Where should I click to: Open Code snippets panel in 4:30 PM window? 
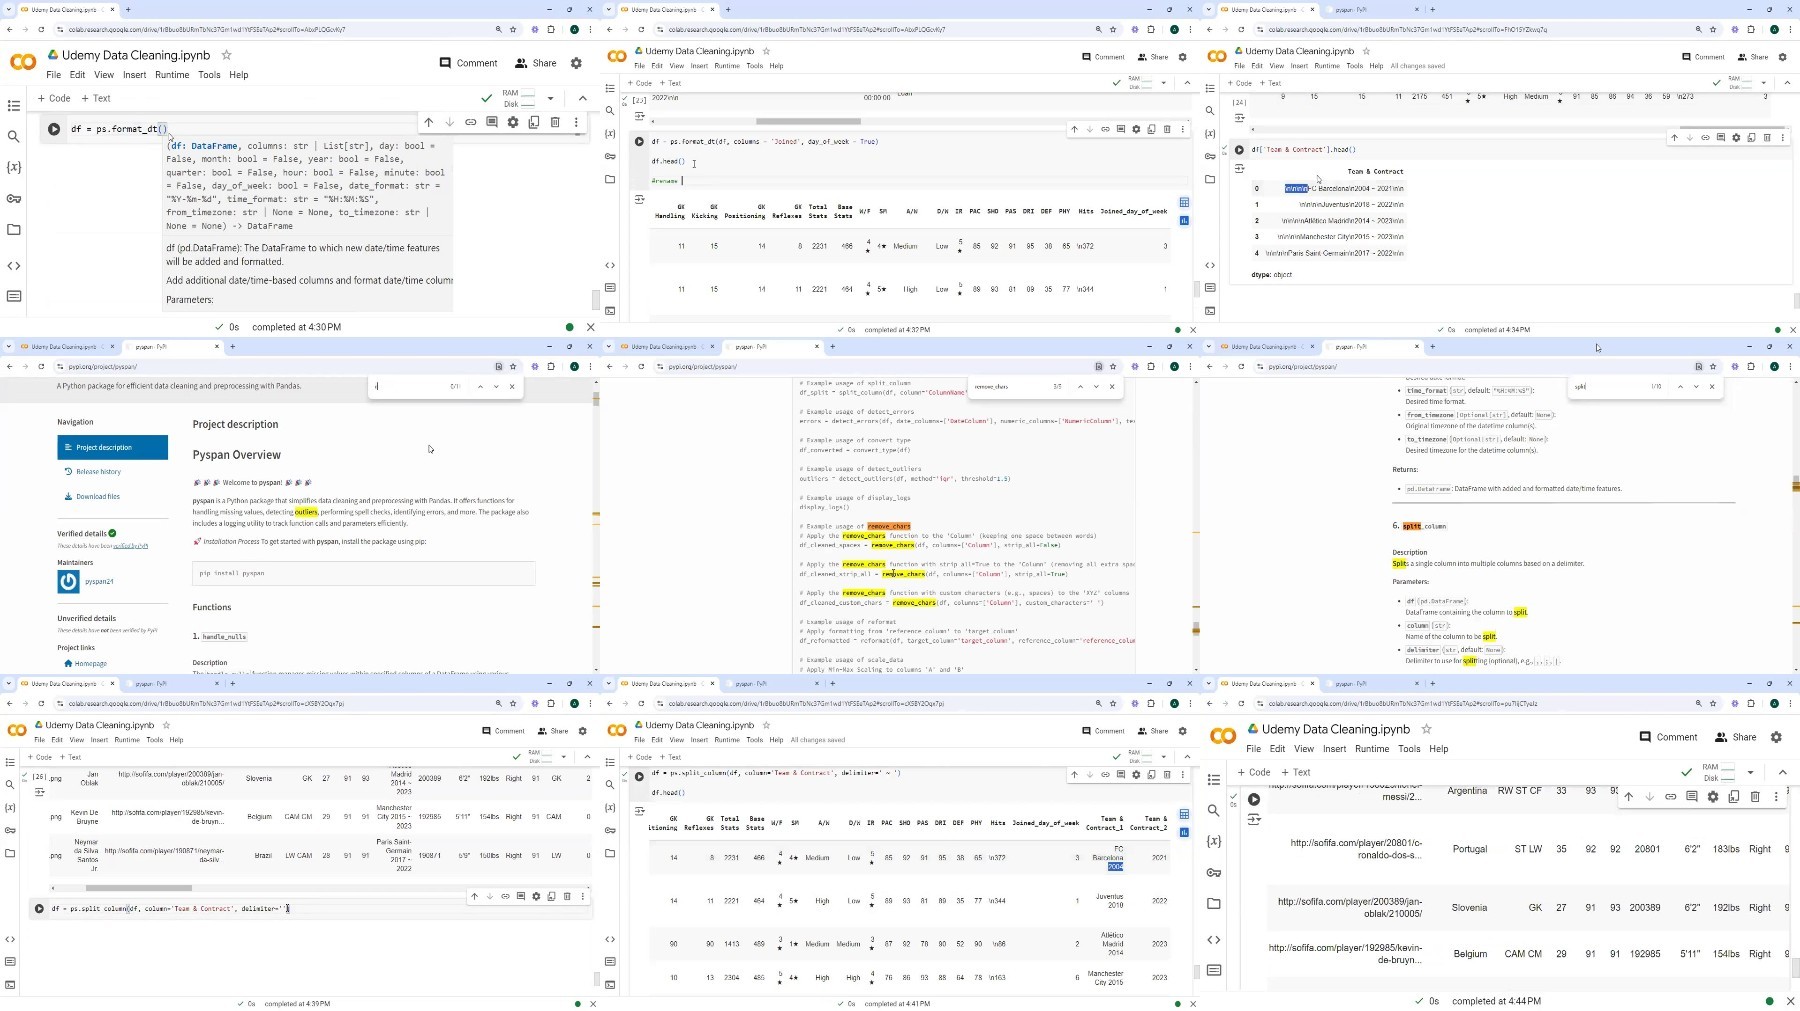[14, 266]
